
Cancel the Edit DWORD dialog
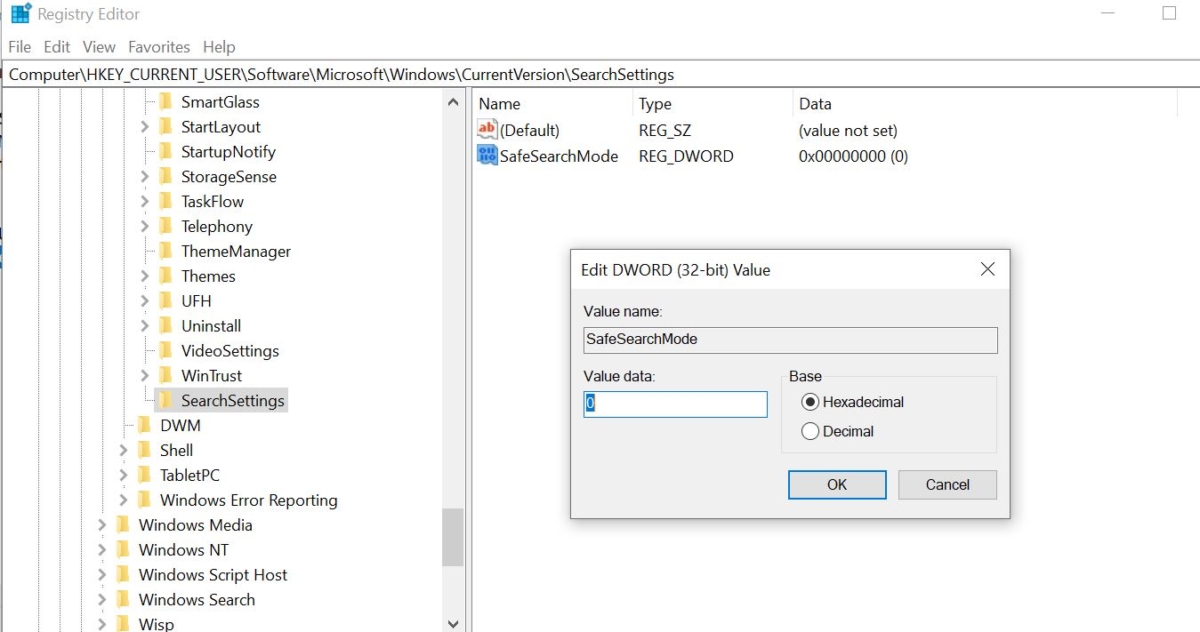click(946, 484)
